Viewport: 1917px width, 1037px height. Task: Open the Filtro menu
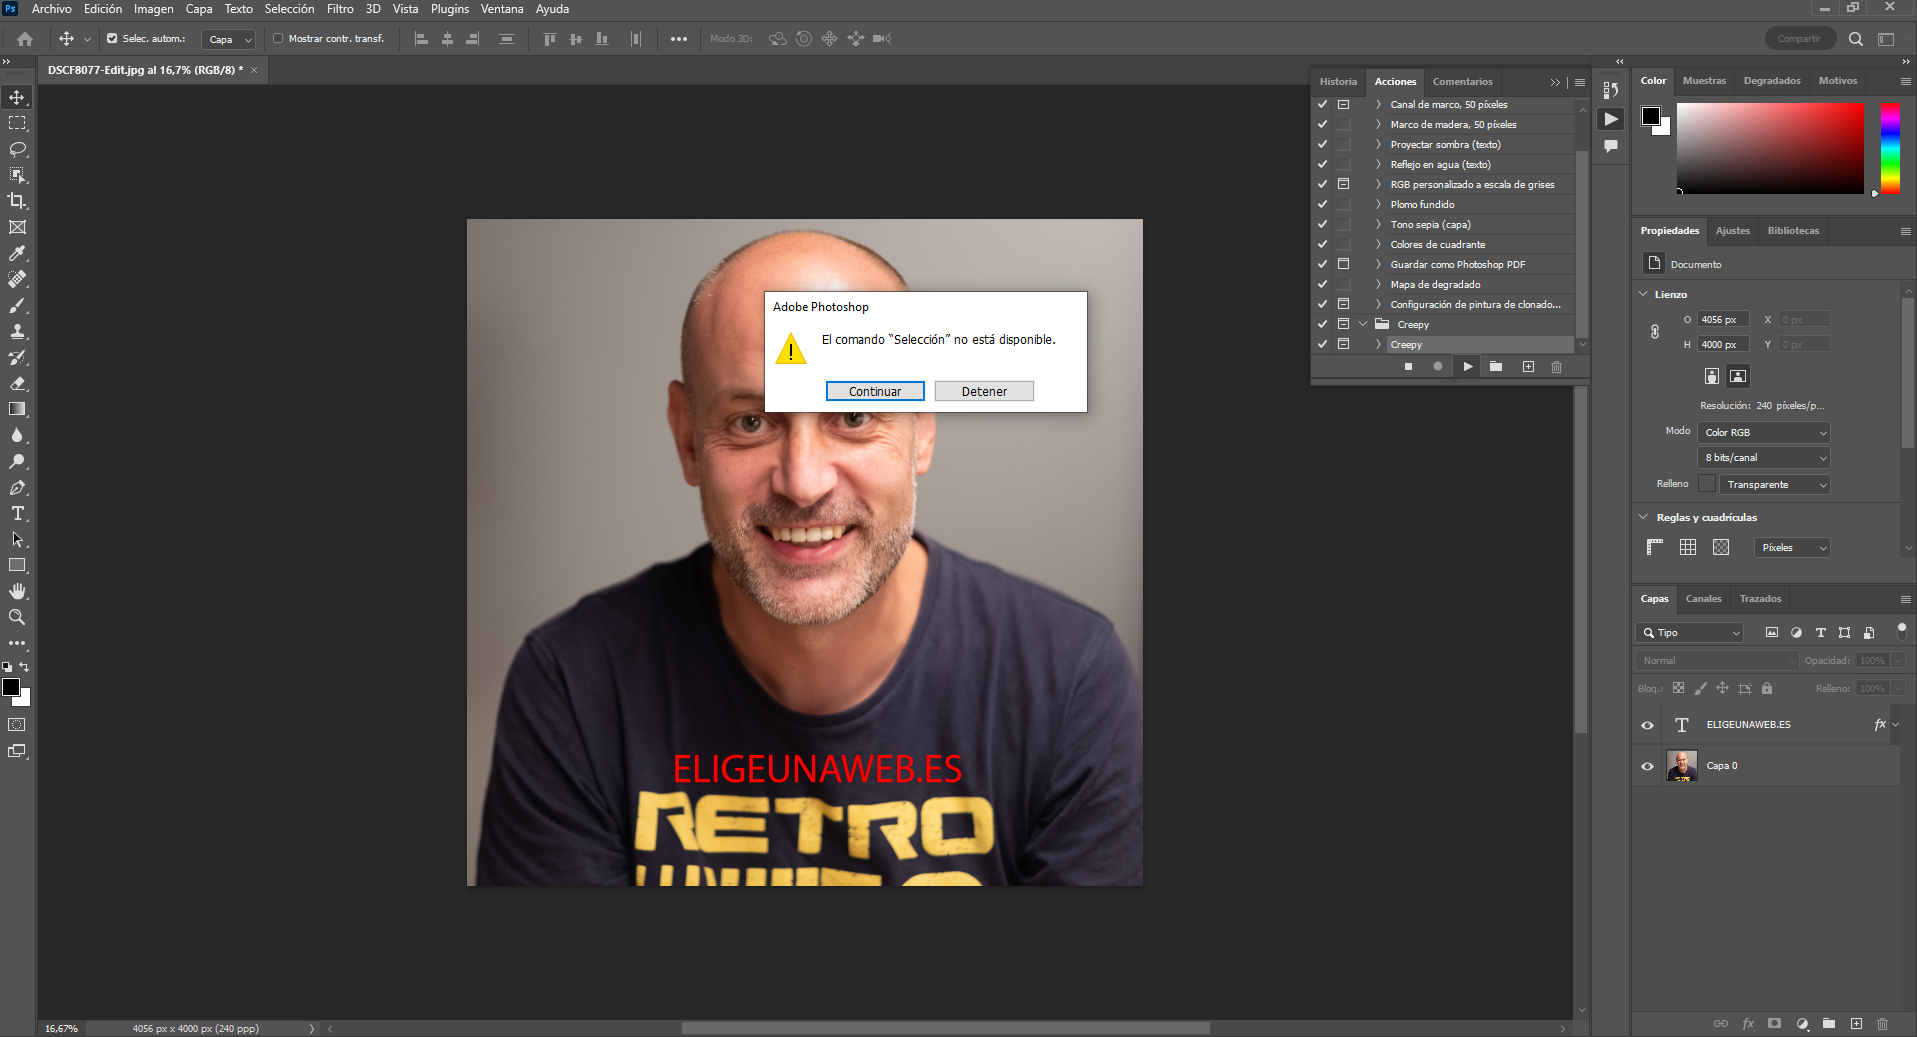pyautogui.click(x=340, y=9)
